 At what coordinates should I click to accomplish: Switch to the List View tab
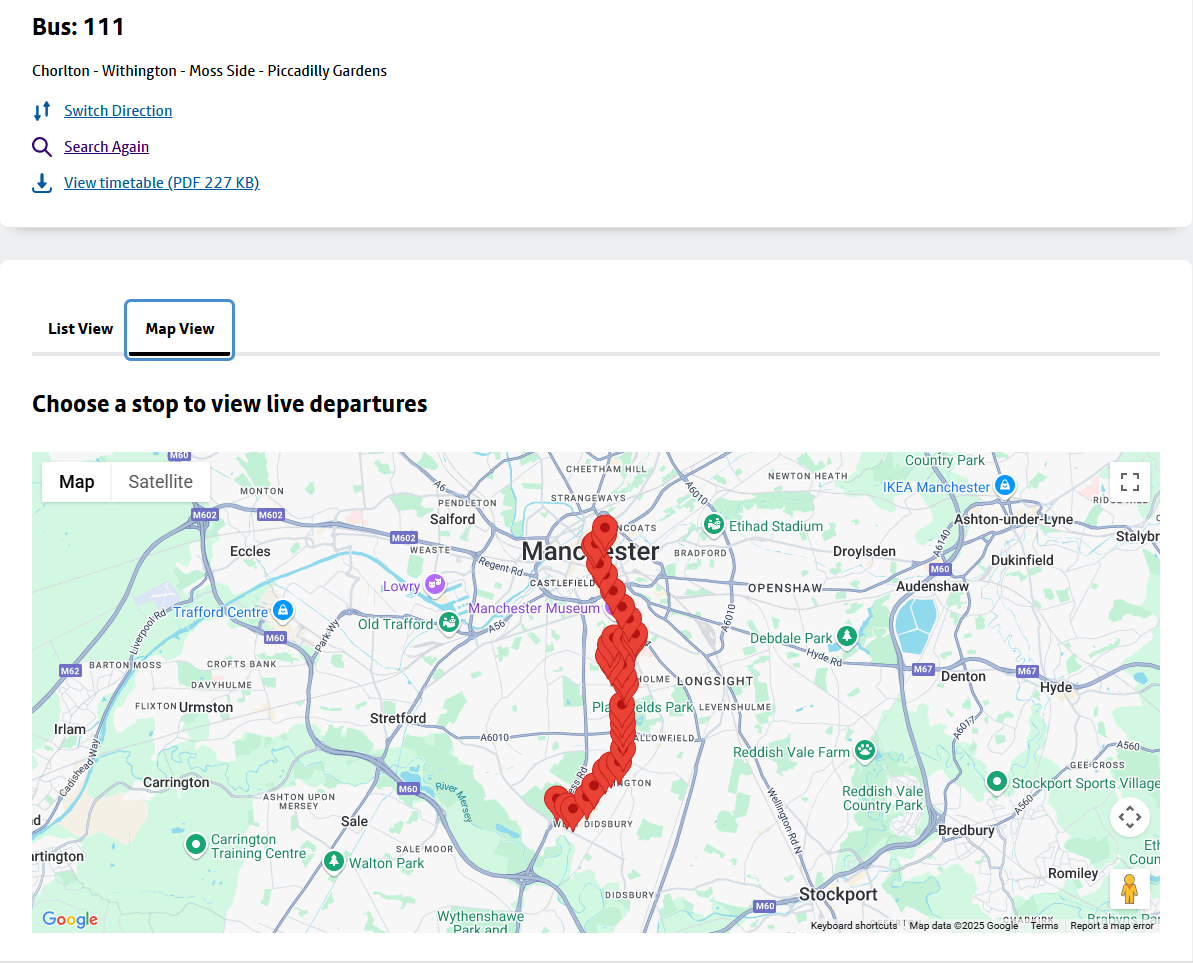point(80,329)
